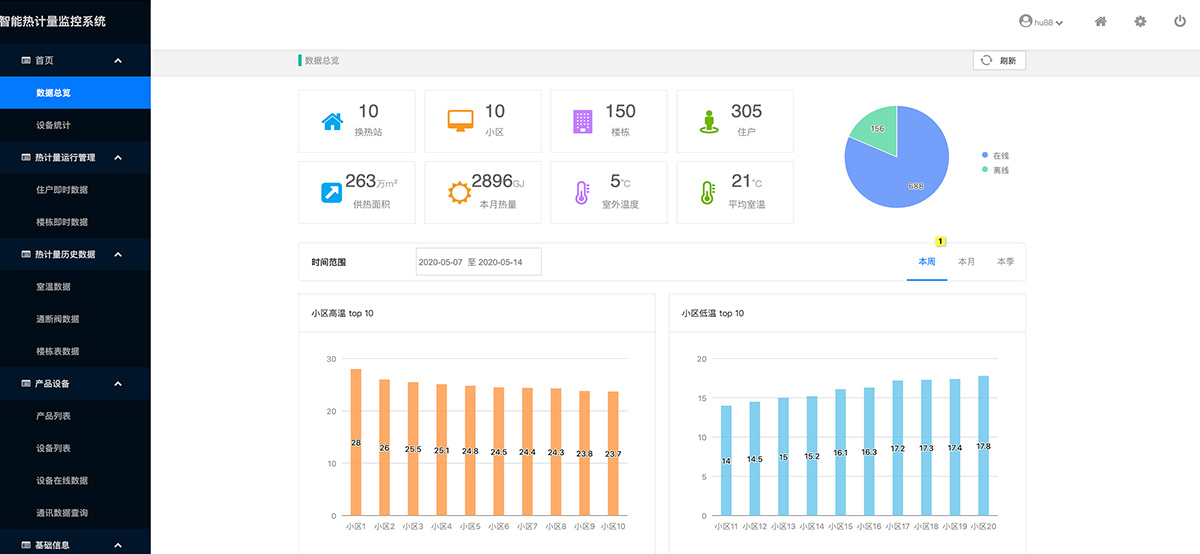Click the home icon in top bar
This screenshot has height=554, width=1200.
(1100, 21)
